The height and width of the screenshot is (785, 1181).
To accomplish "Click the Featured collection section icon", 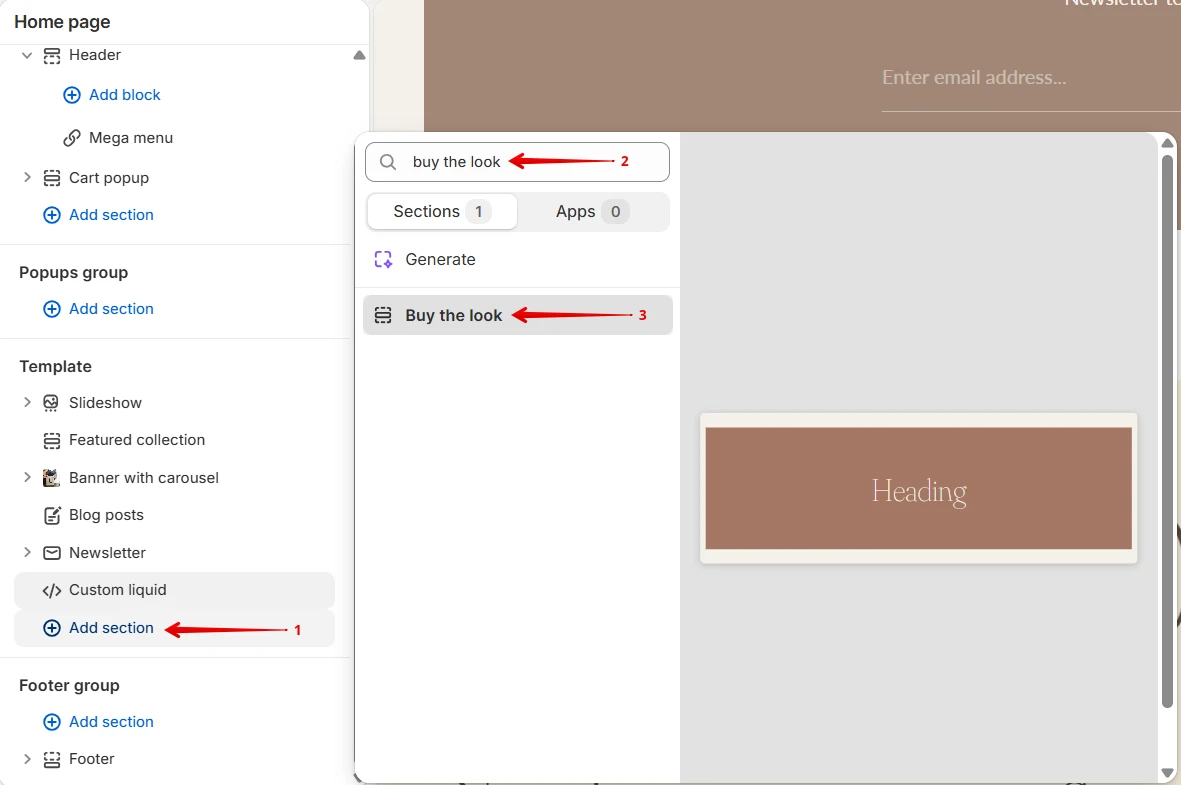I will [51, 440].
